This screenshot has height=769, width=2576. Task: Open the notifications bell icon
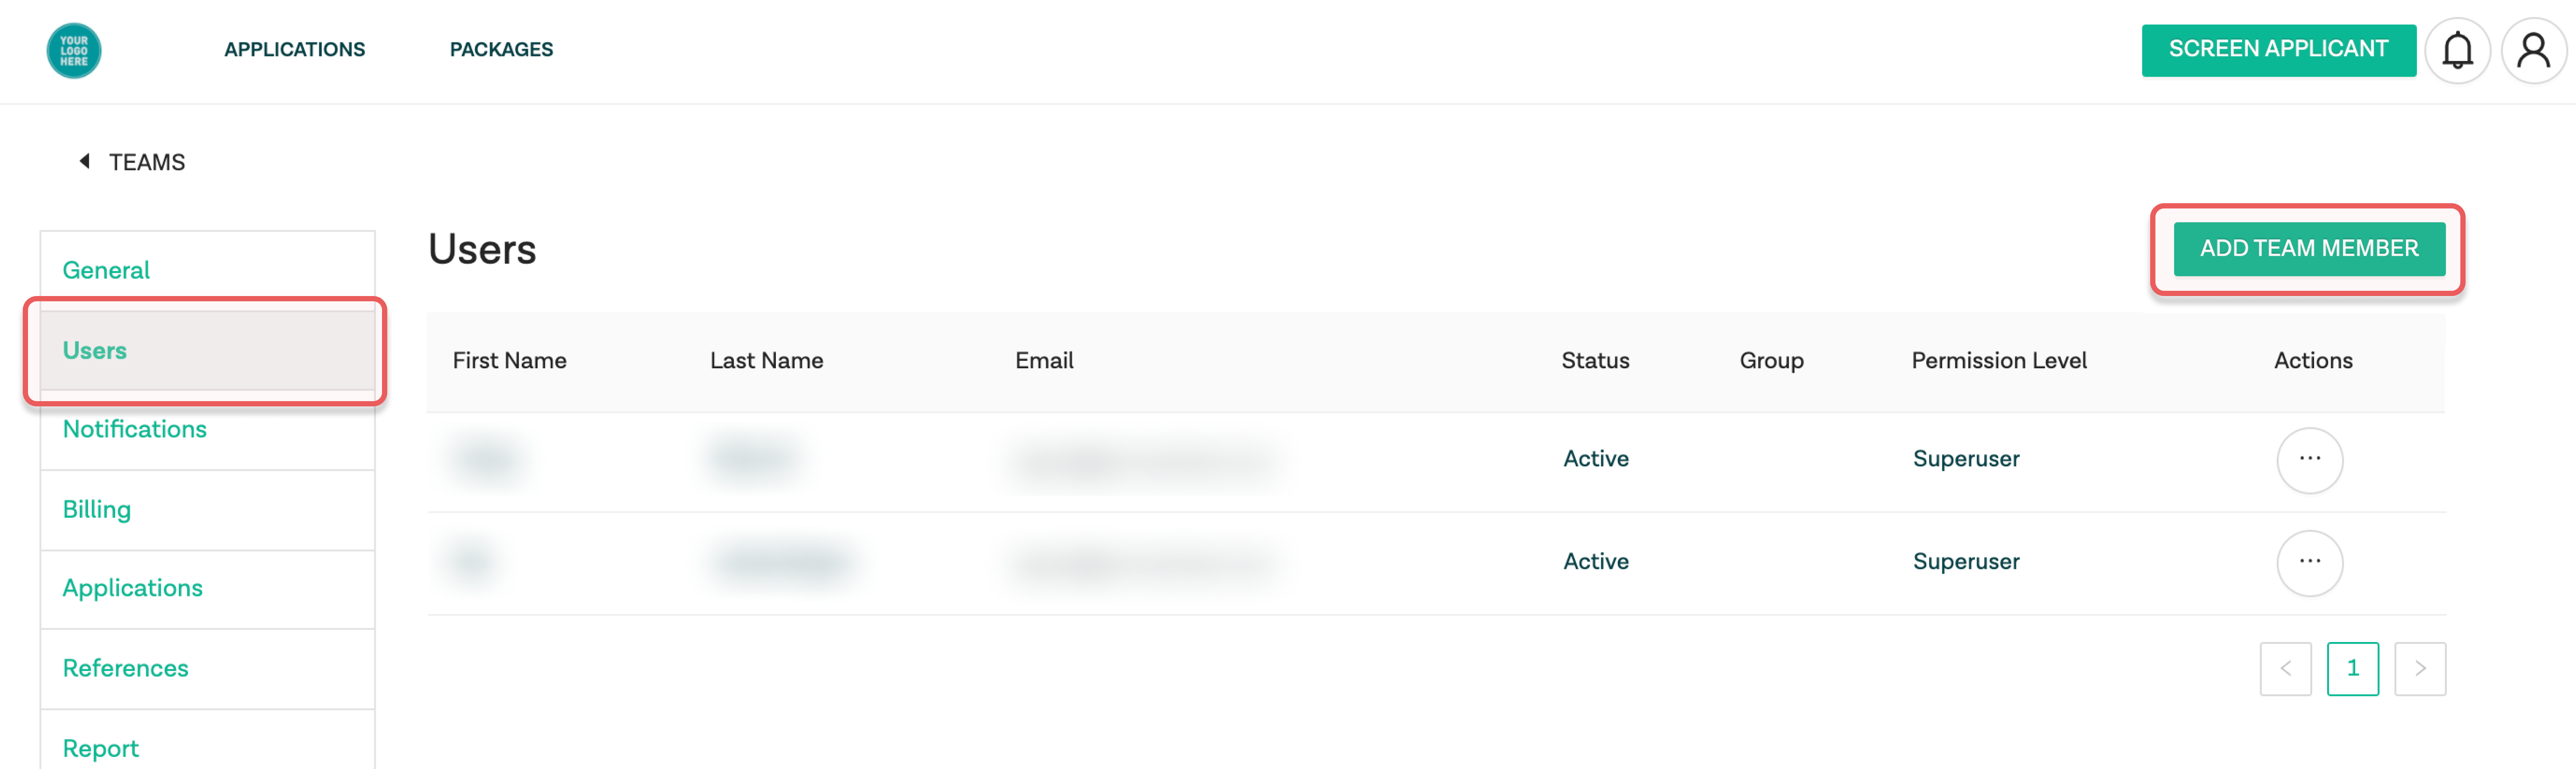coord(2457,50)
